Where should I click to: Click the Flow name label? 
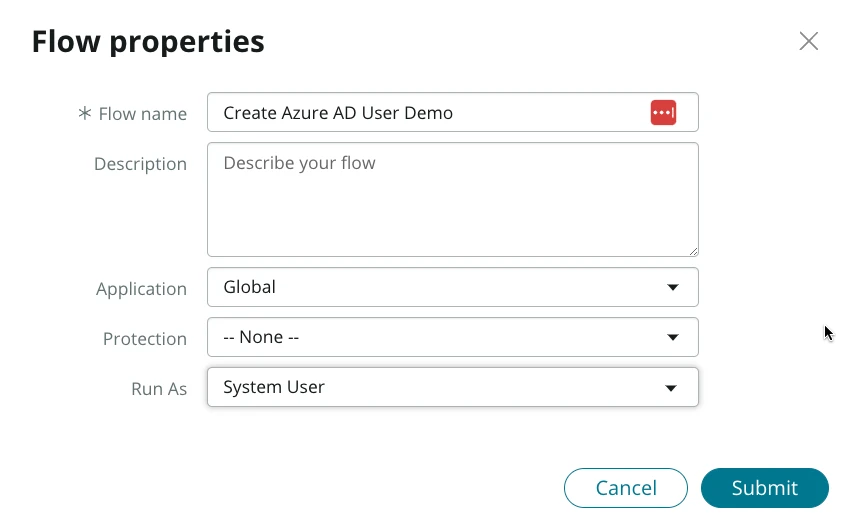142,114
